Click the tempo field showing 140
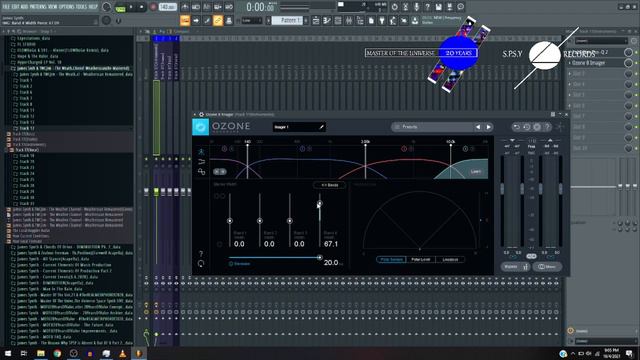640x360 pixels. pos(168,7)
